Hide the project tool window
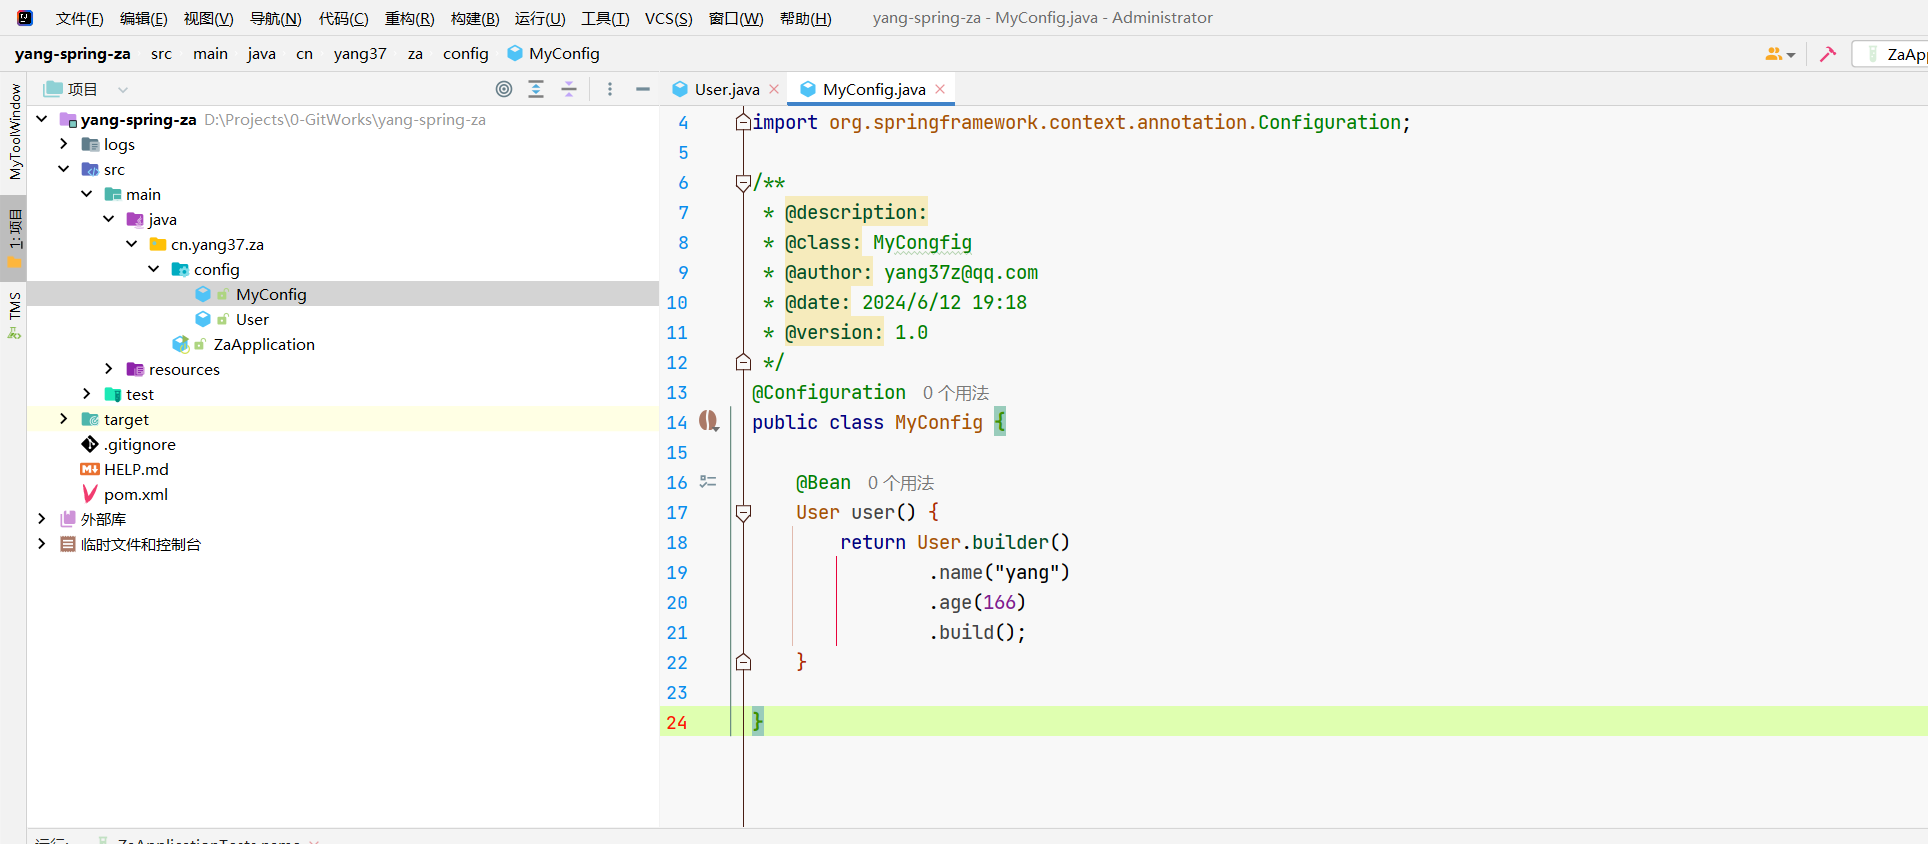1928x844 pixels. click(x=643, y=89)
